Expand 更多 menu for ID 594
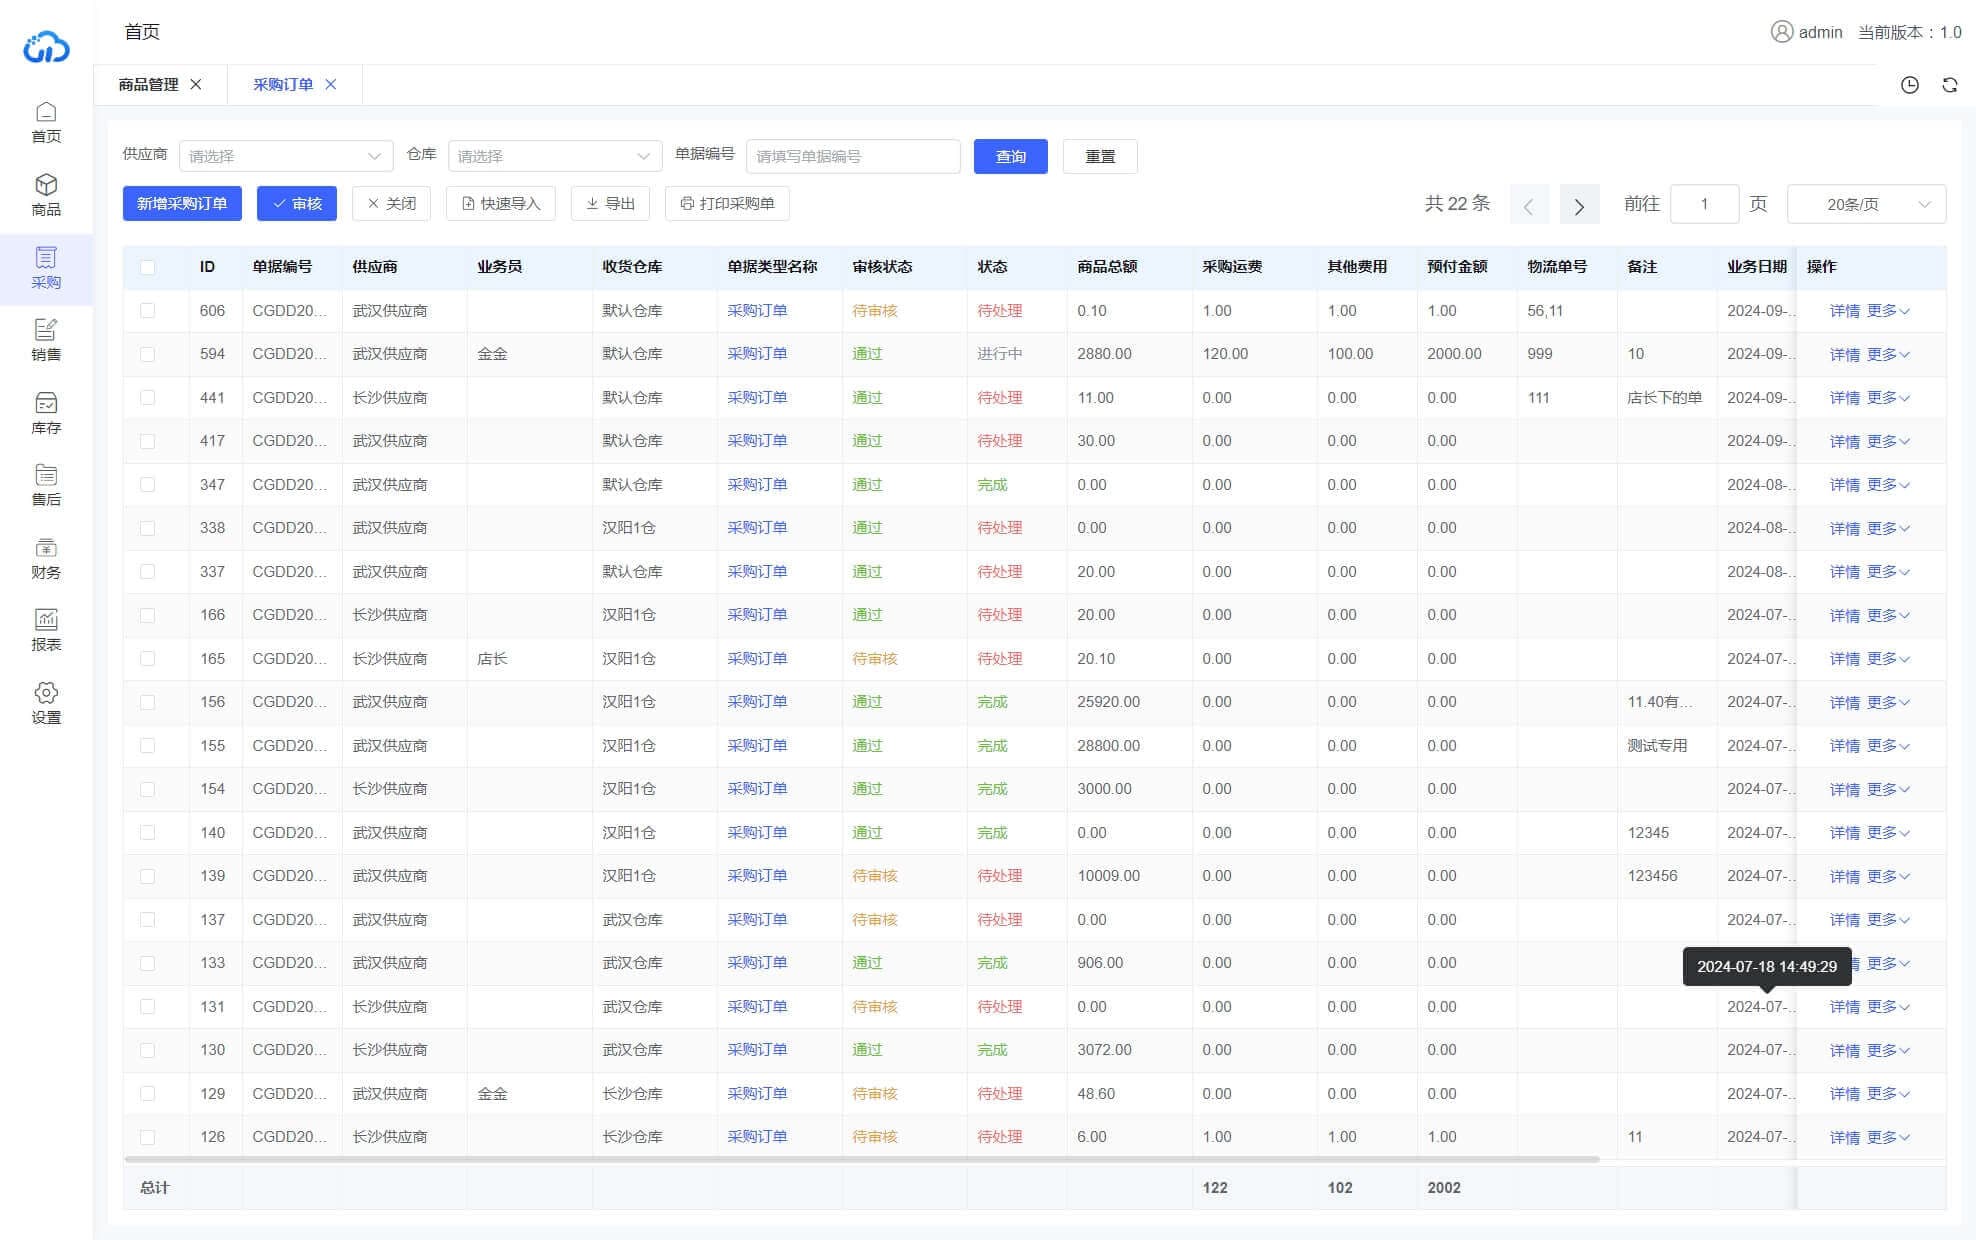This screenshot has width=1976, height=1240. pos(1888,354)
